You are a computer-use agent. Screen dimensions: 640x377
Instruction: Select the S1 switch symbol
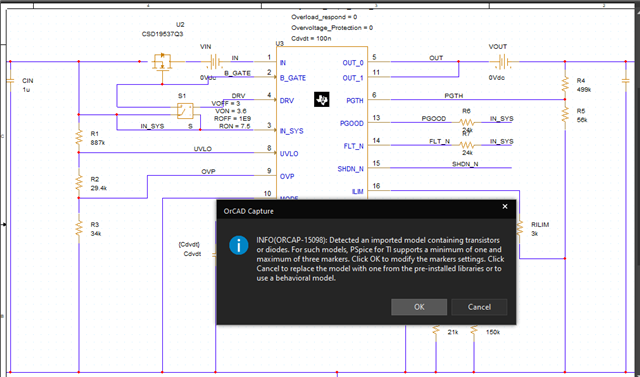185,111
